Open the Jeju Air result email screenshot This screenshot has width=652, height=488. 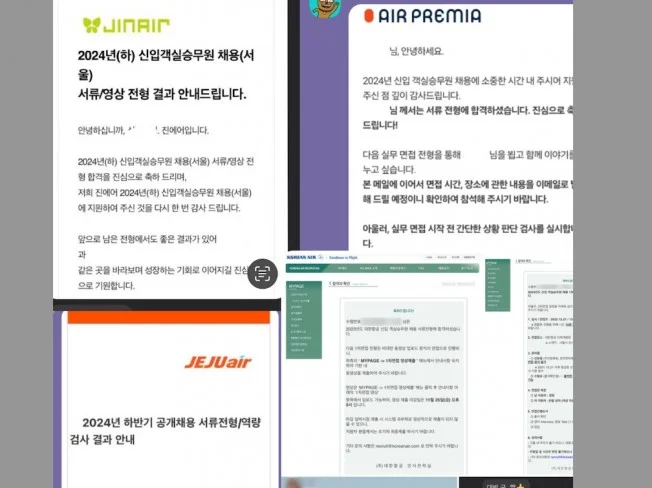coord(166,400)
